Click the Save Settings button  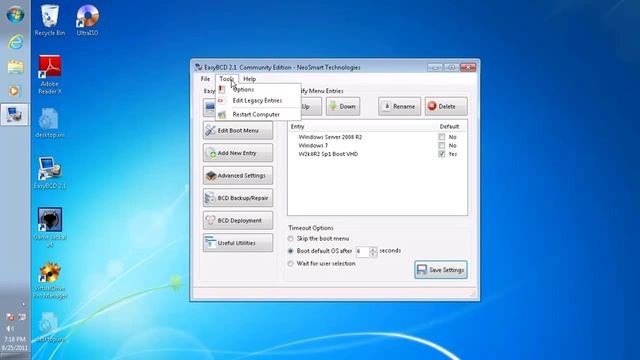pyautogui.click(x=441, y=270)
